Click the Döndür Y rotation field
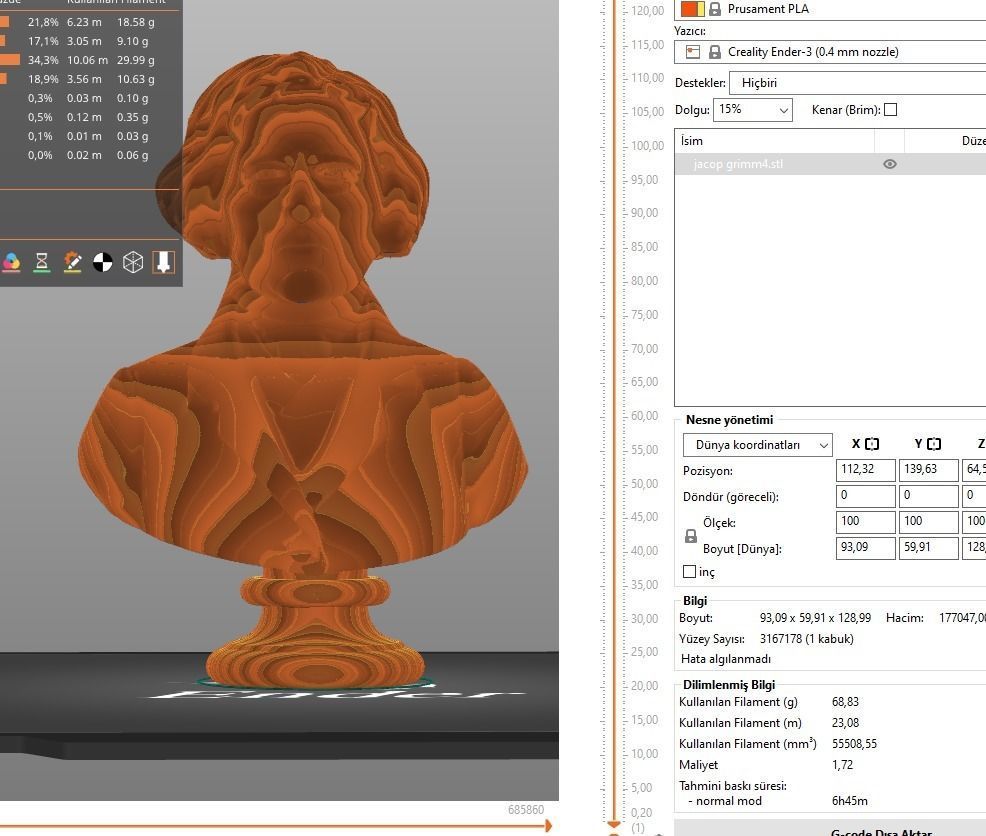Viewport: 986px width, 836px height. [928, 496]
